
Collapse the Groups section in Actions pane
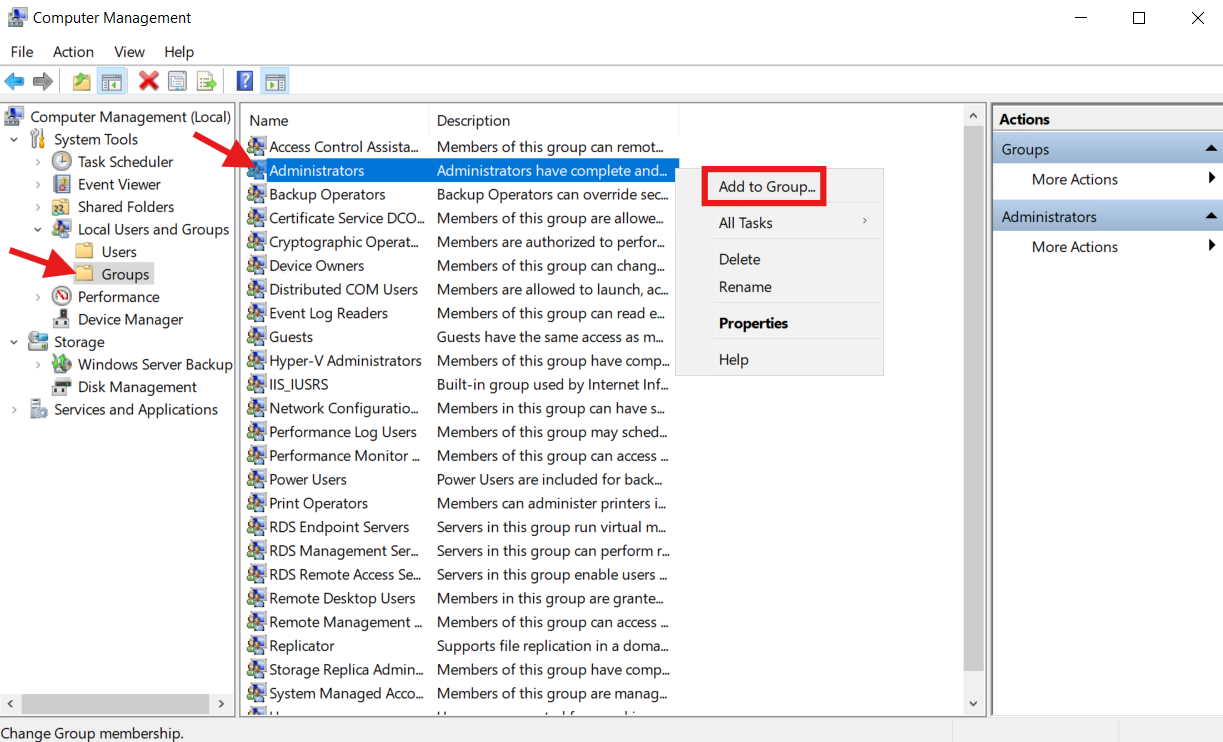1211,150
